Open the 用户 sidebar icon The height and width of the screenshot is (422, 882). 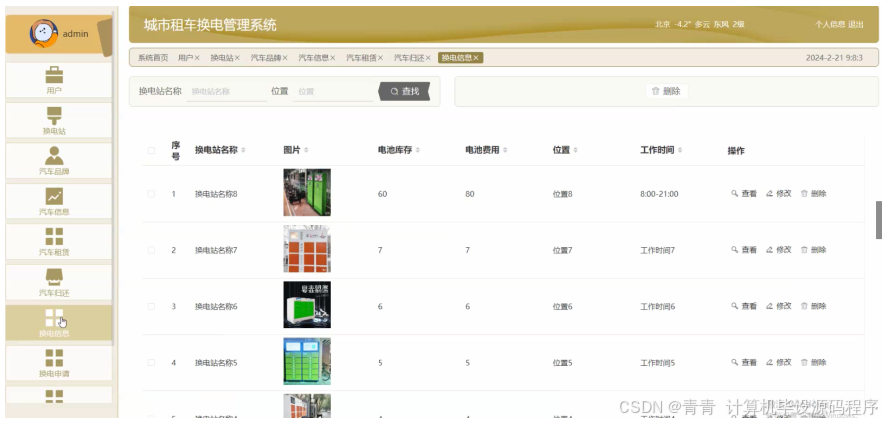54,75
